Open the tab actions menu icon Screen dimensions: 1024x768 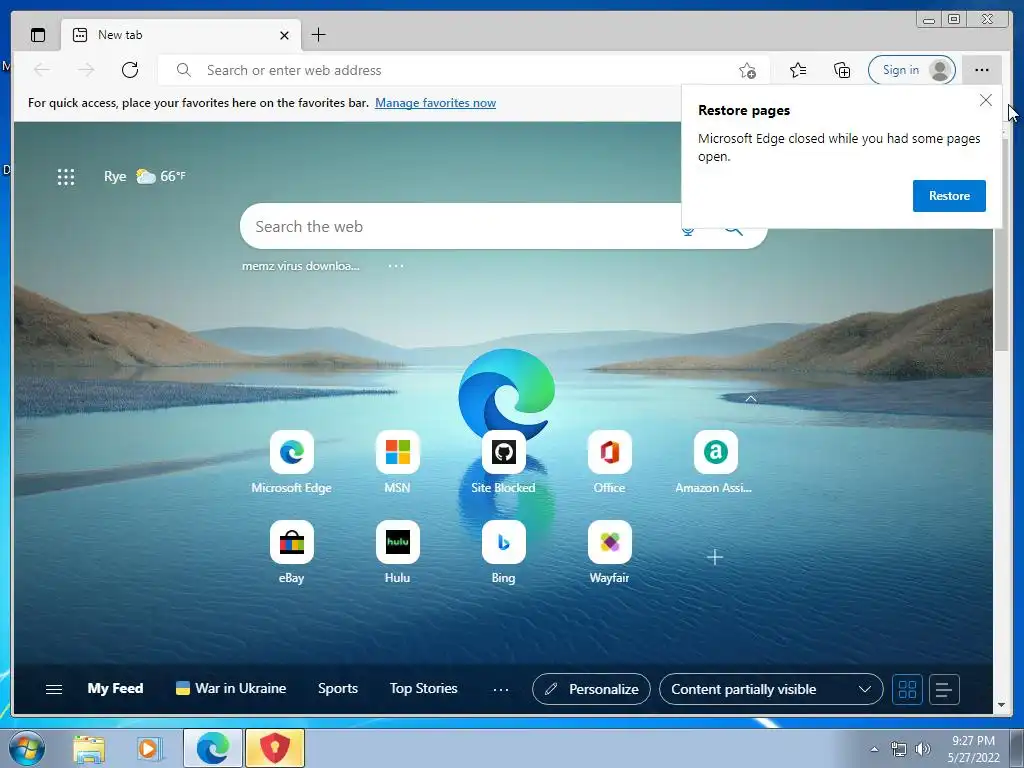(x=38, y=35)
